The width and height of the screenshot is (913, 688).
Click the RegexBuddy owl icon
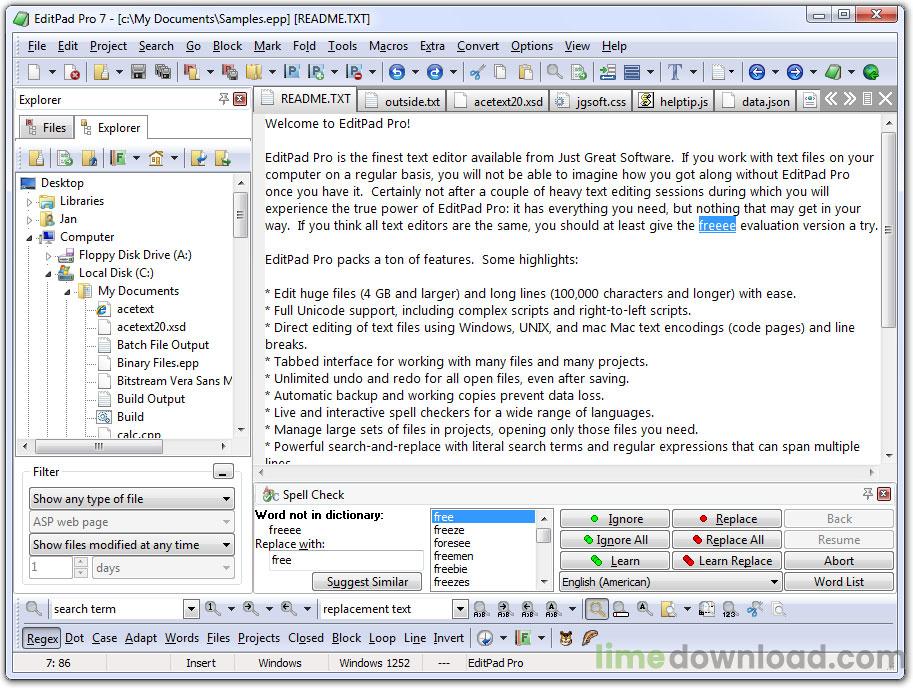click(565, 639)
